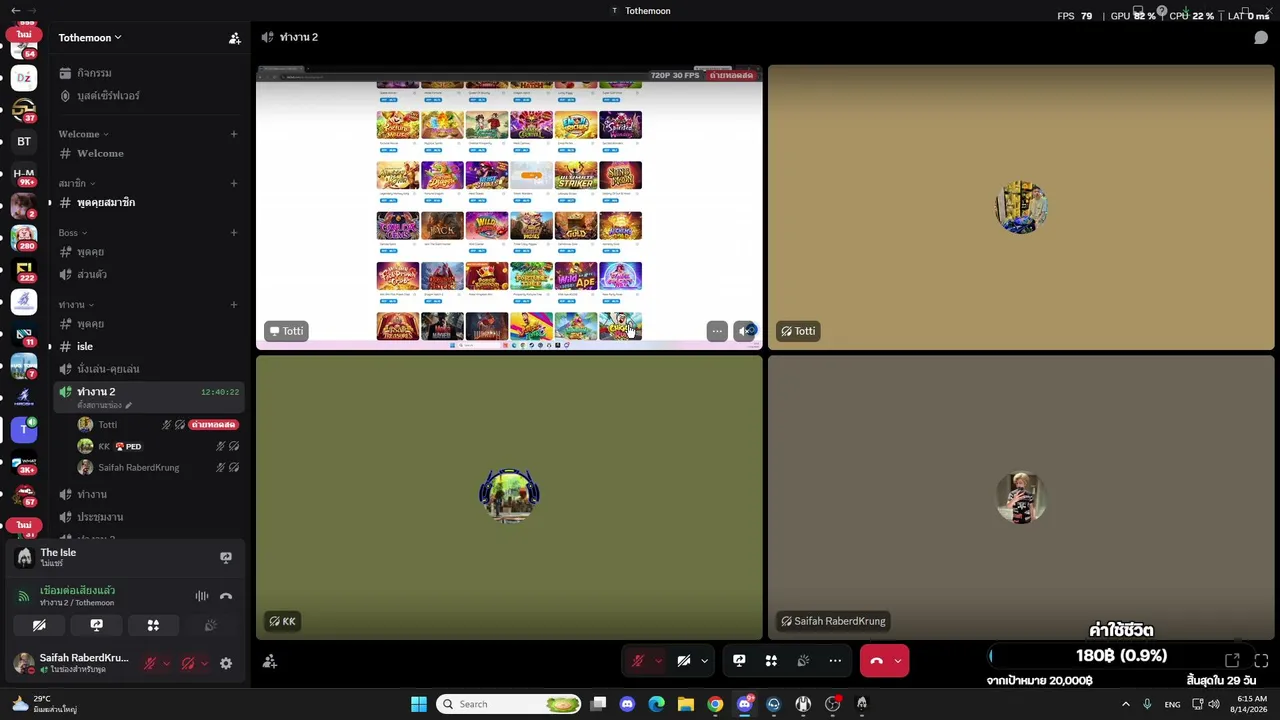This screenshot has height=720, width=1280.
Task: Share your screen from the call bar
Action: pyautogui.click(x=739, y=661)
